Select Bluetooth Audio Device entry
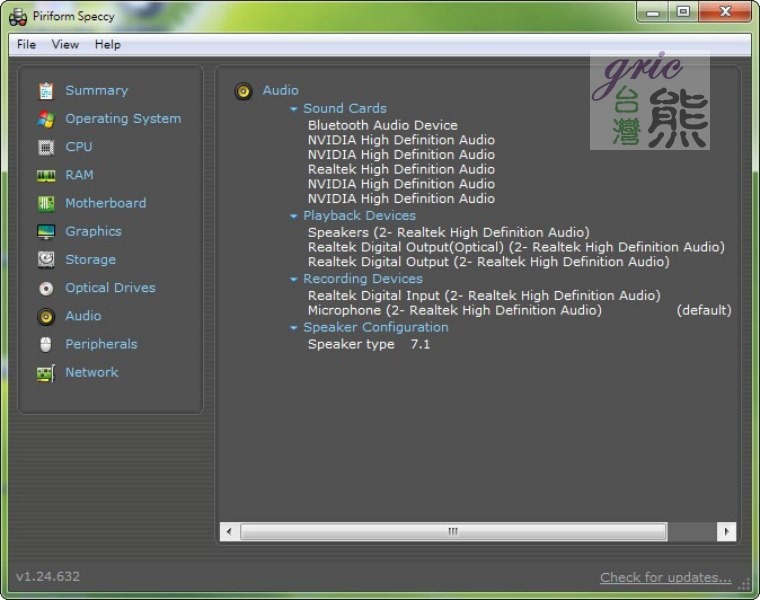This screenshot has height=600, width=760. pyautogui.click(x=382, y=126)
